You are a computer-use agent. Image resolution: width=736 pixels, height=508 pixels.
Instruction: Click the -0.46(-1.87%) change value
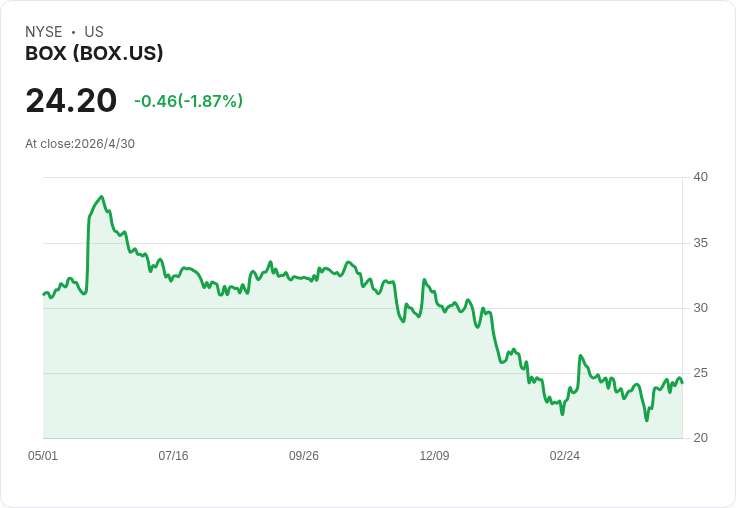point(188,101)
